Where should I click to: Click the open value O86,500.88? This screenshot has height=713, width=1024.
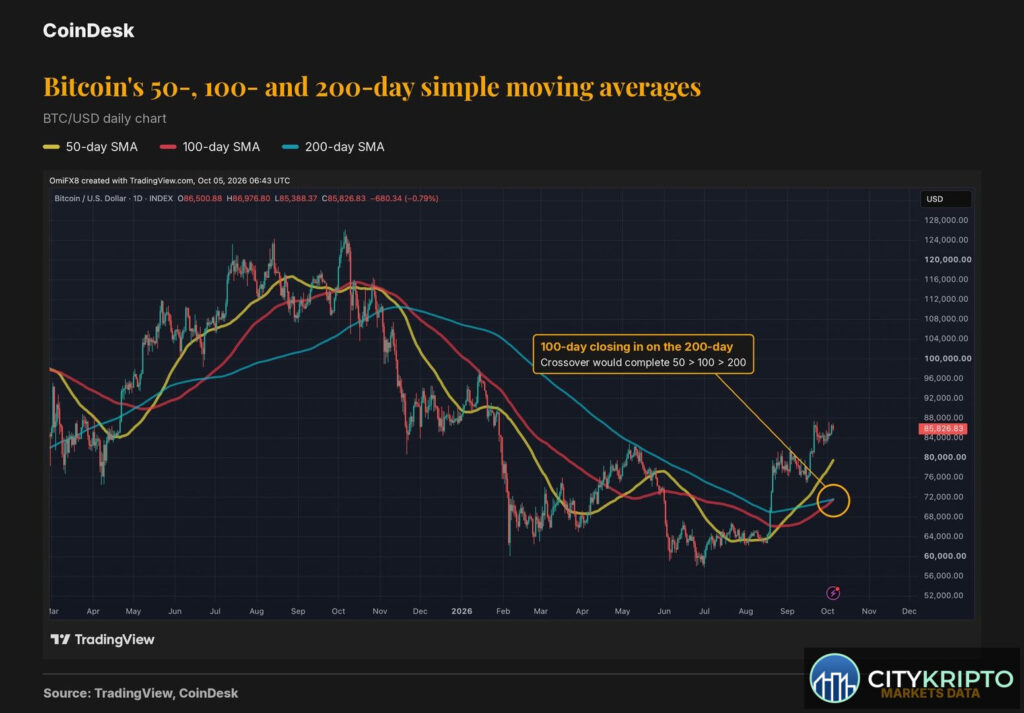(x=200, y=198)
